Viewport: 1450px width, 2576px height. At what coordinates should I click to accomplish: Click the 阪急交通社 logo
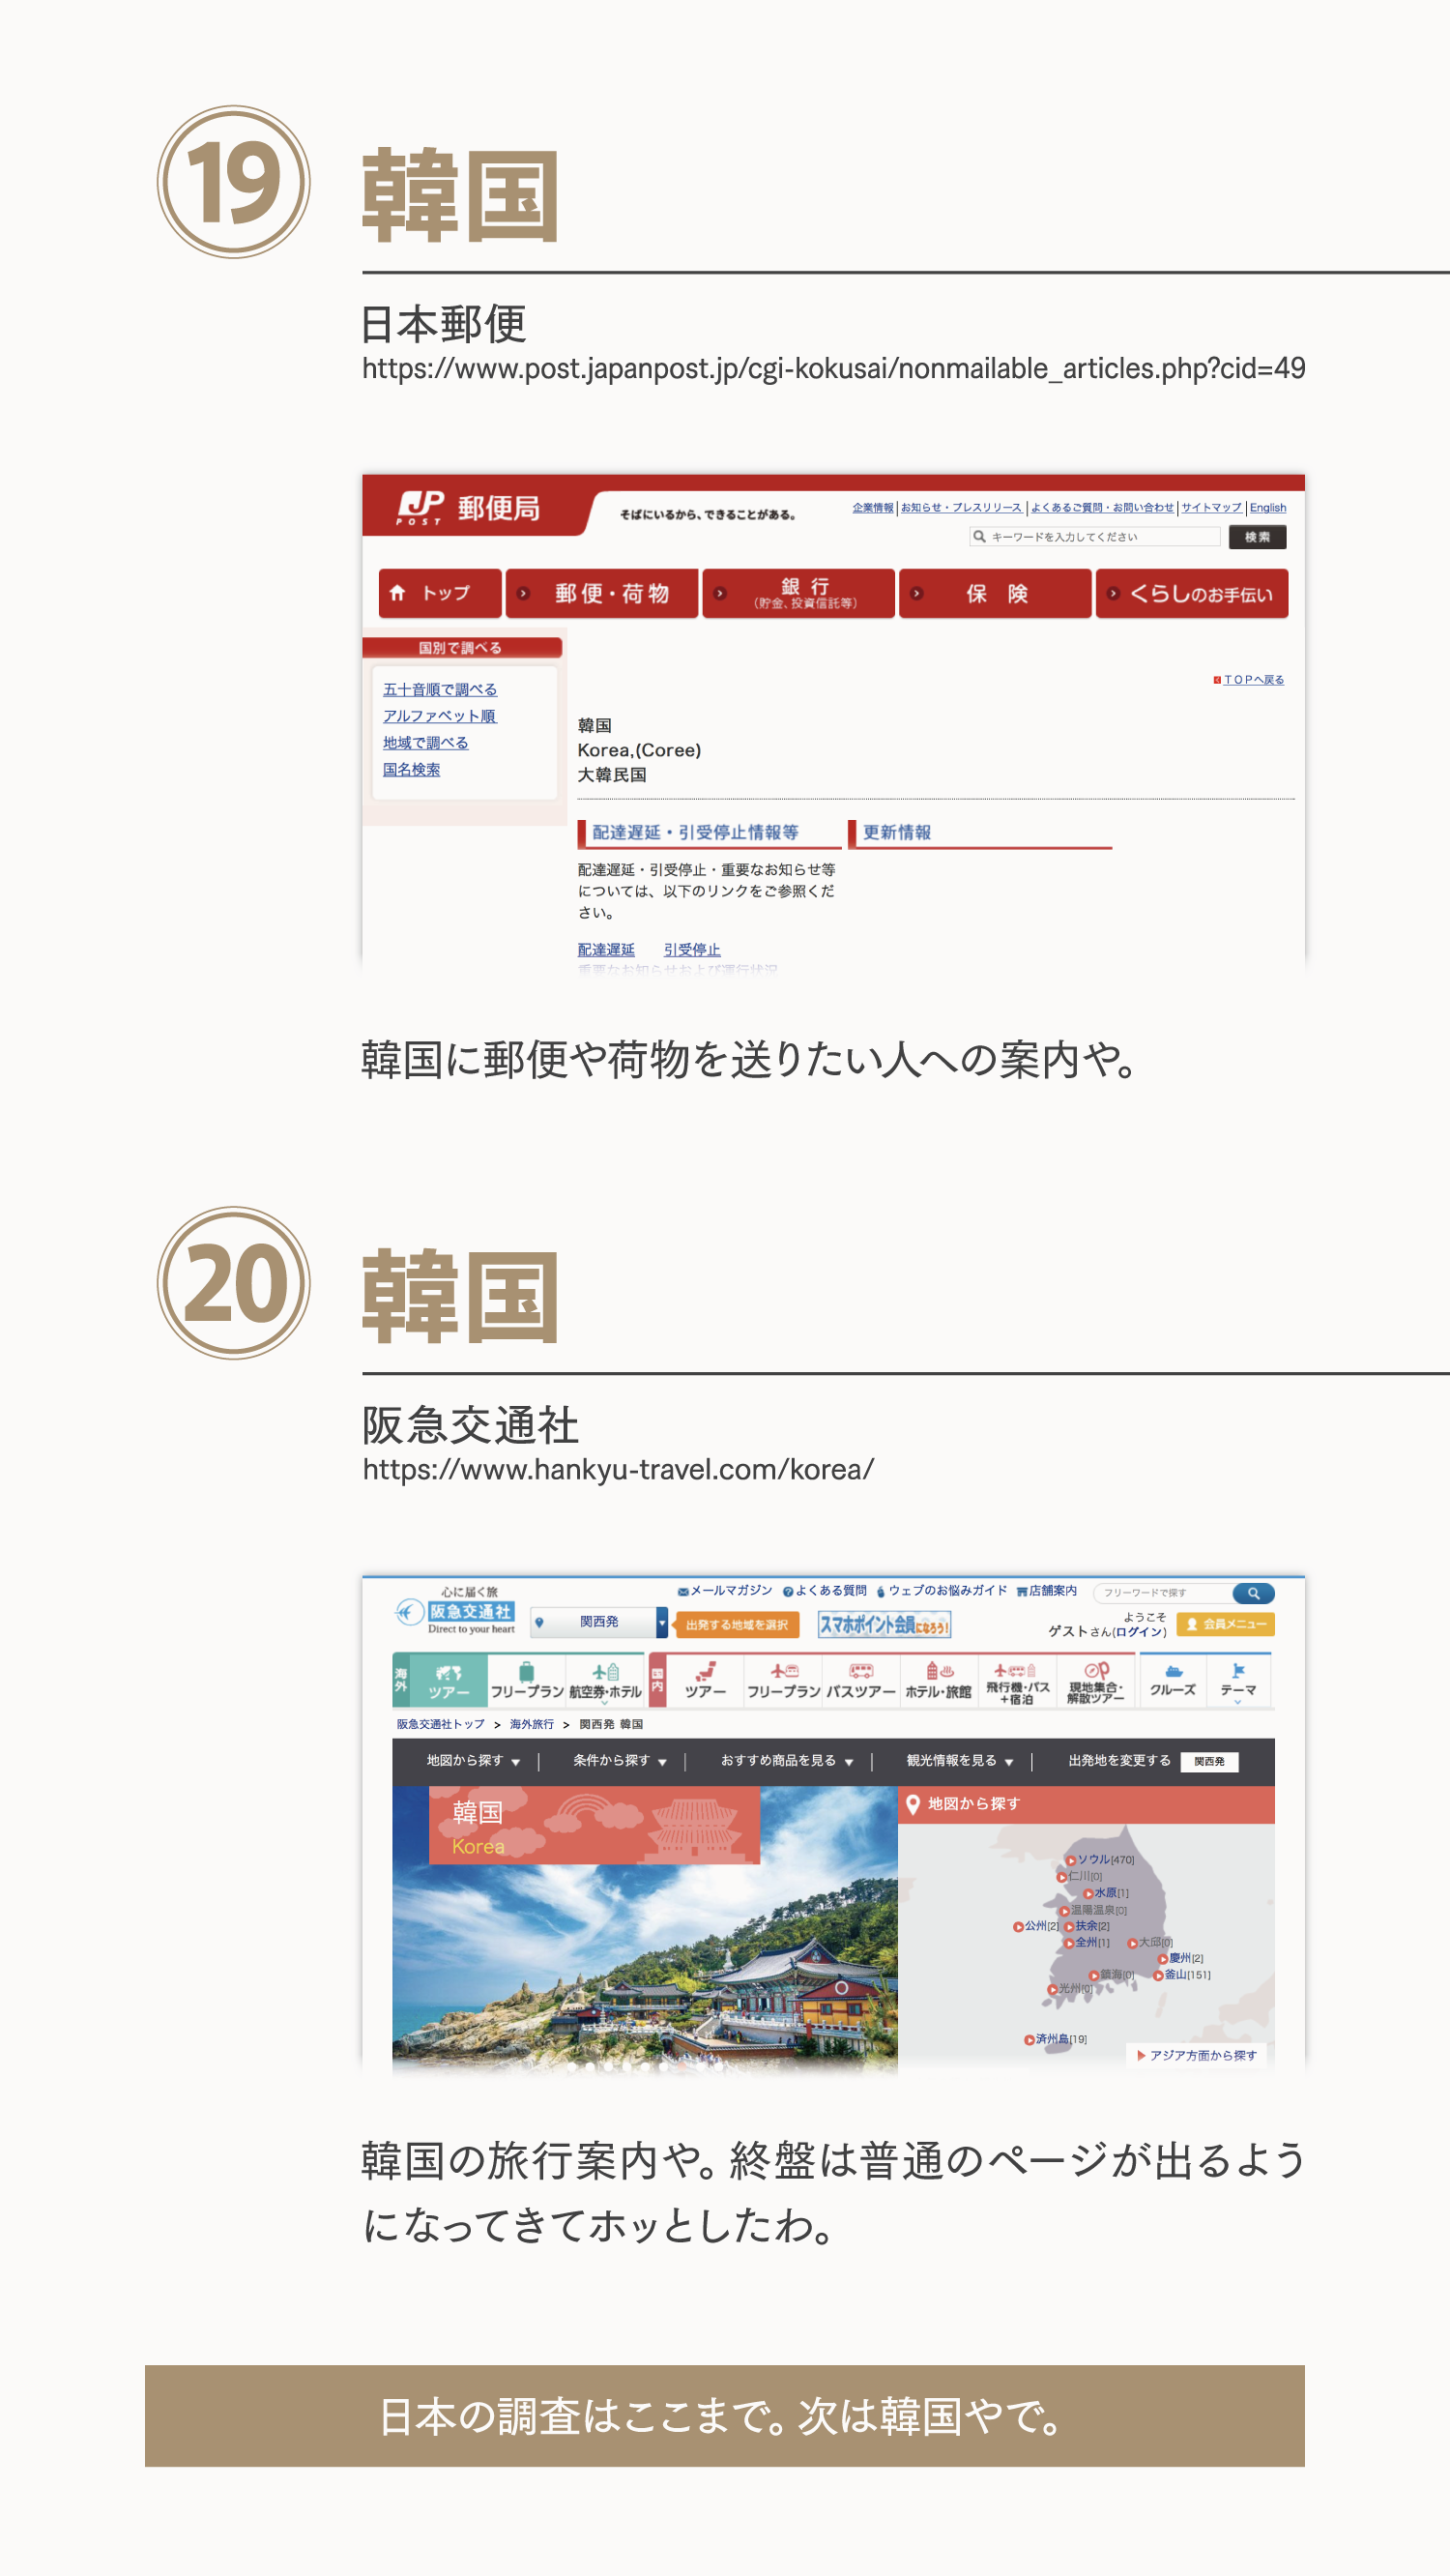[x=456, y=1610]
